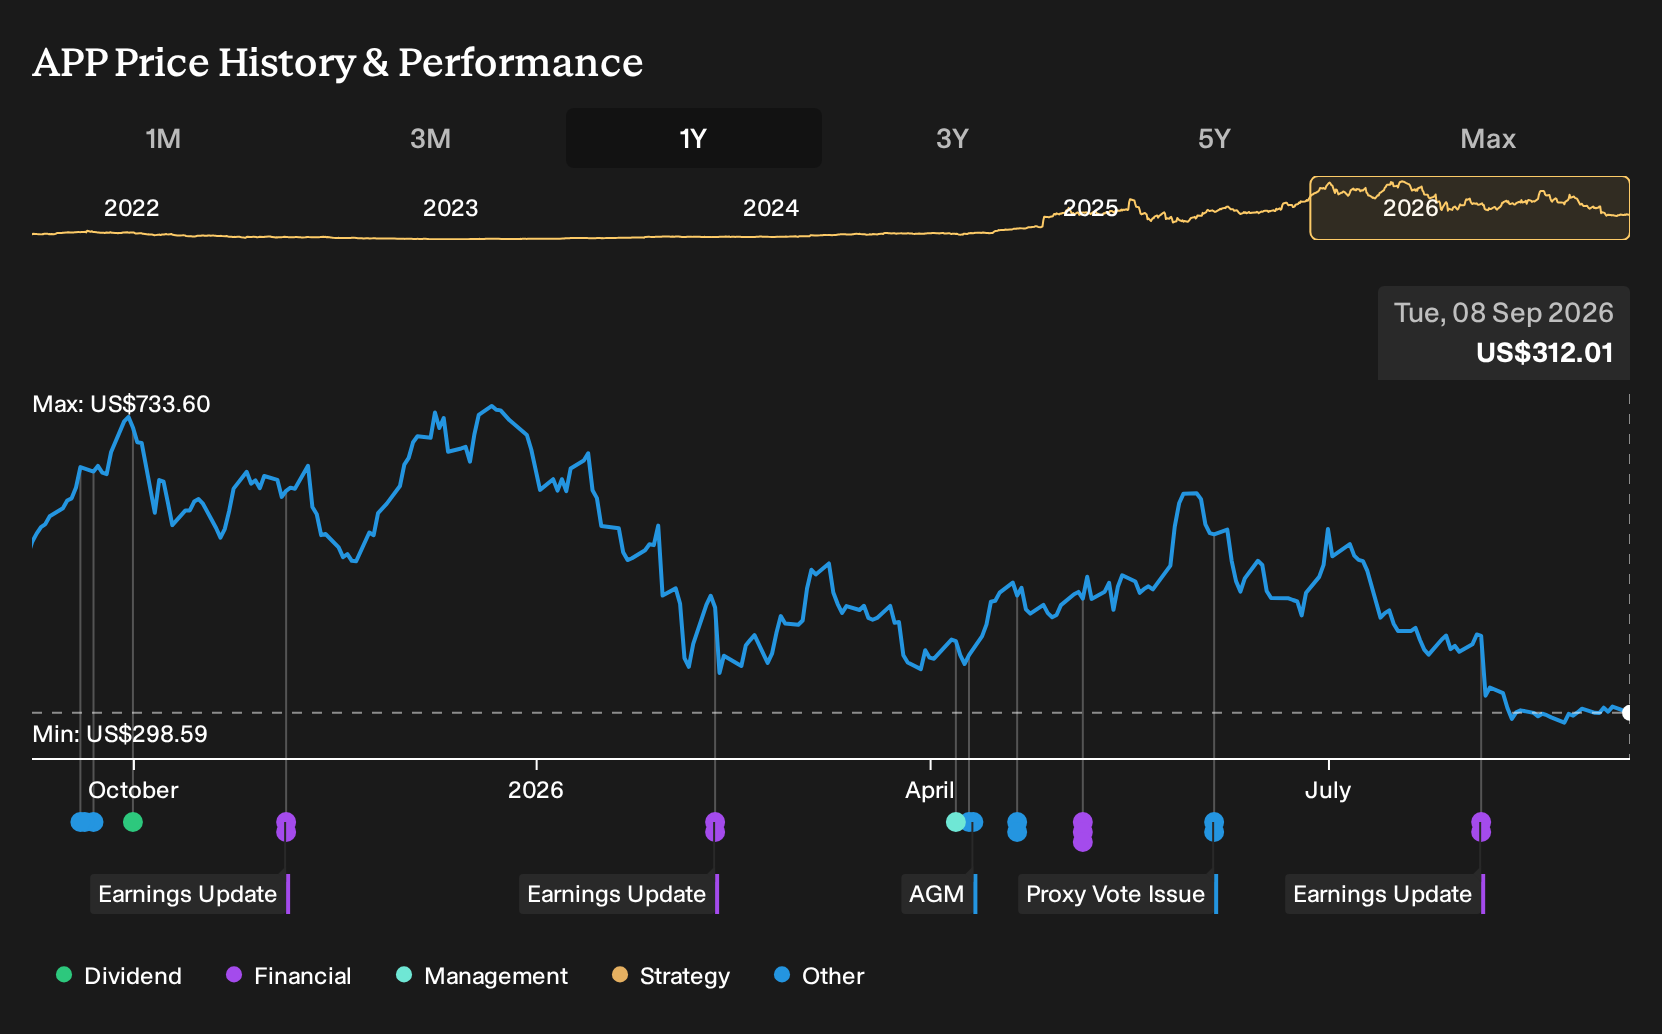Select the 1Y time range tab
Viewport: 1662px width, 1034px height.
click(694, 138)
